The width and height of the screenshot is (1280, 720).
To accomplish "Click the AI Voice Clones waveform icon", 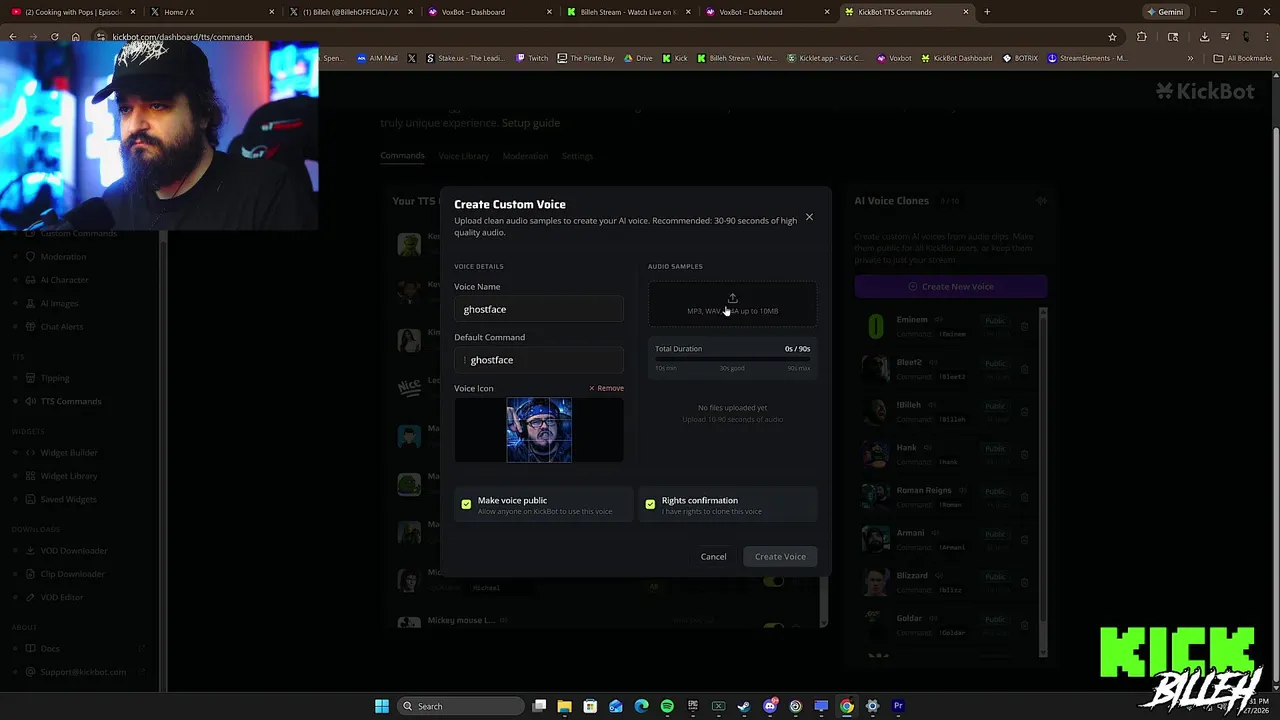I will tap(1041, 201).
